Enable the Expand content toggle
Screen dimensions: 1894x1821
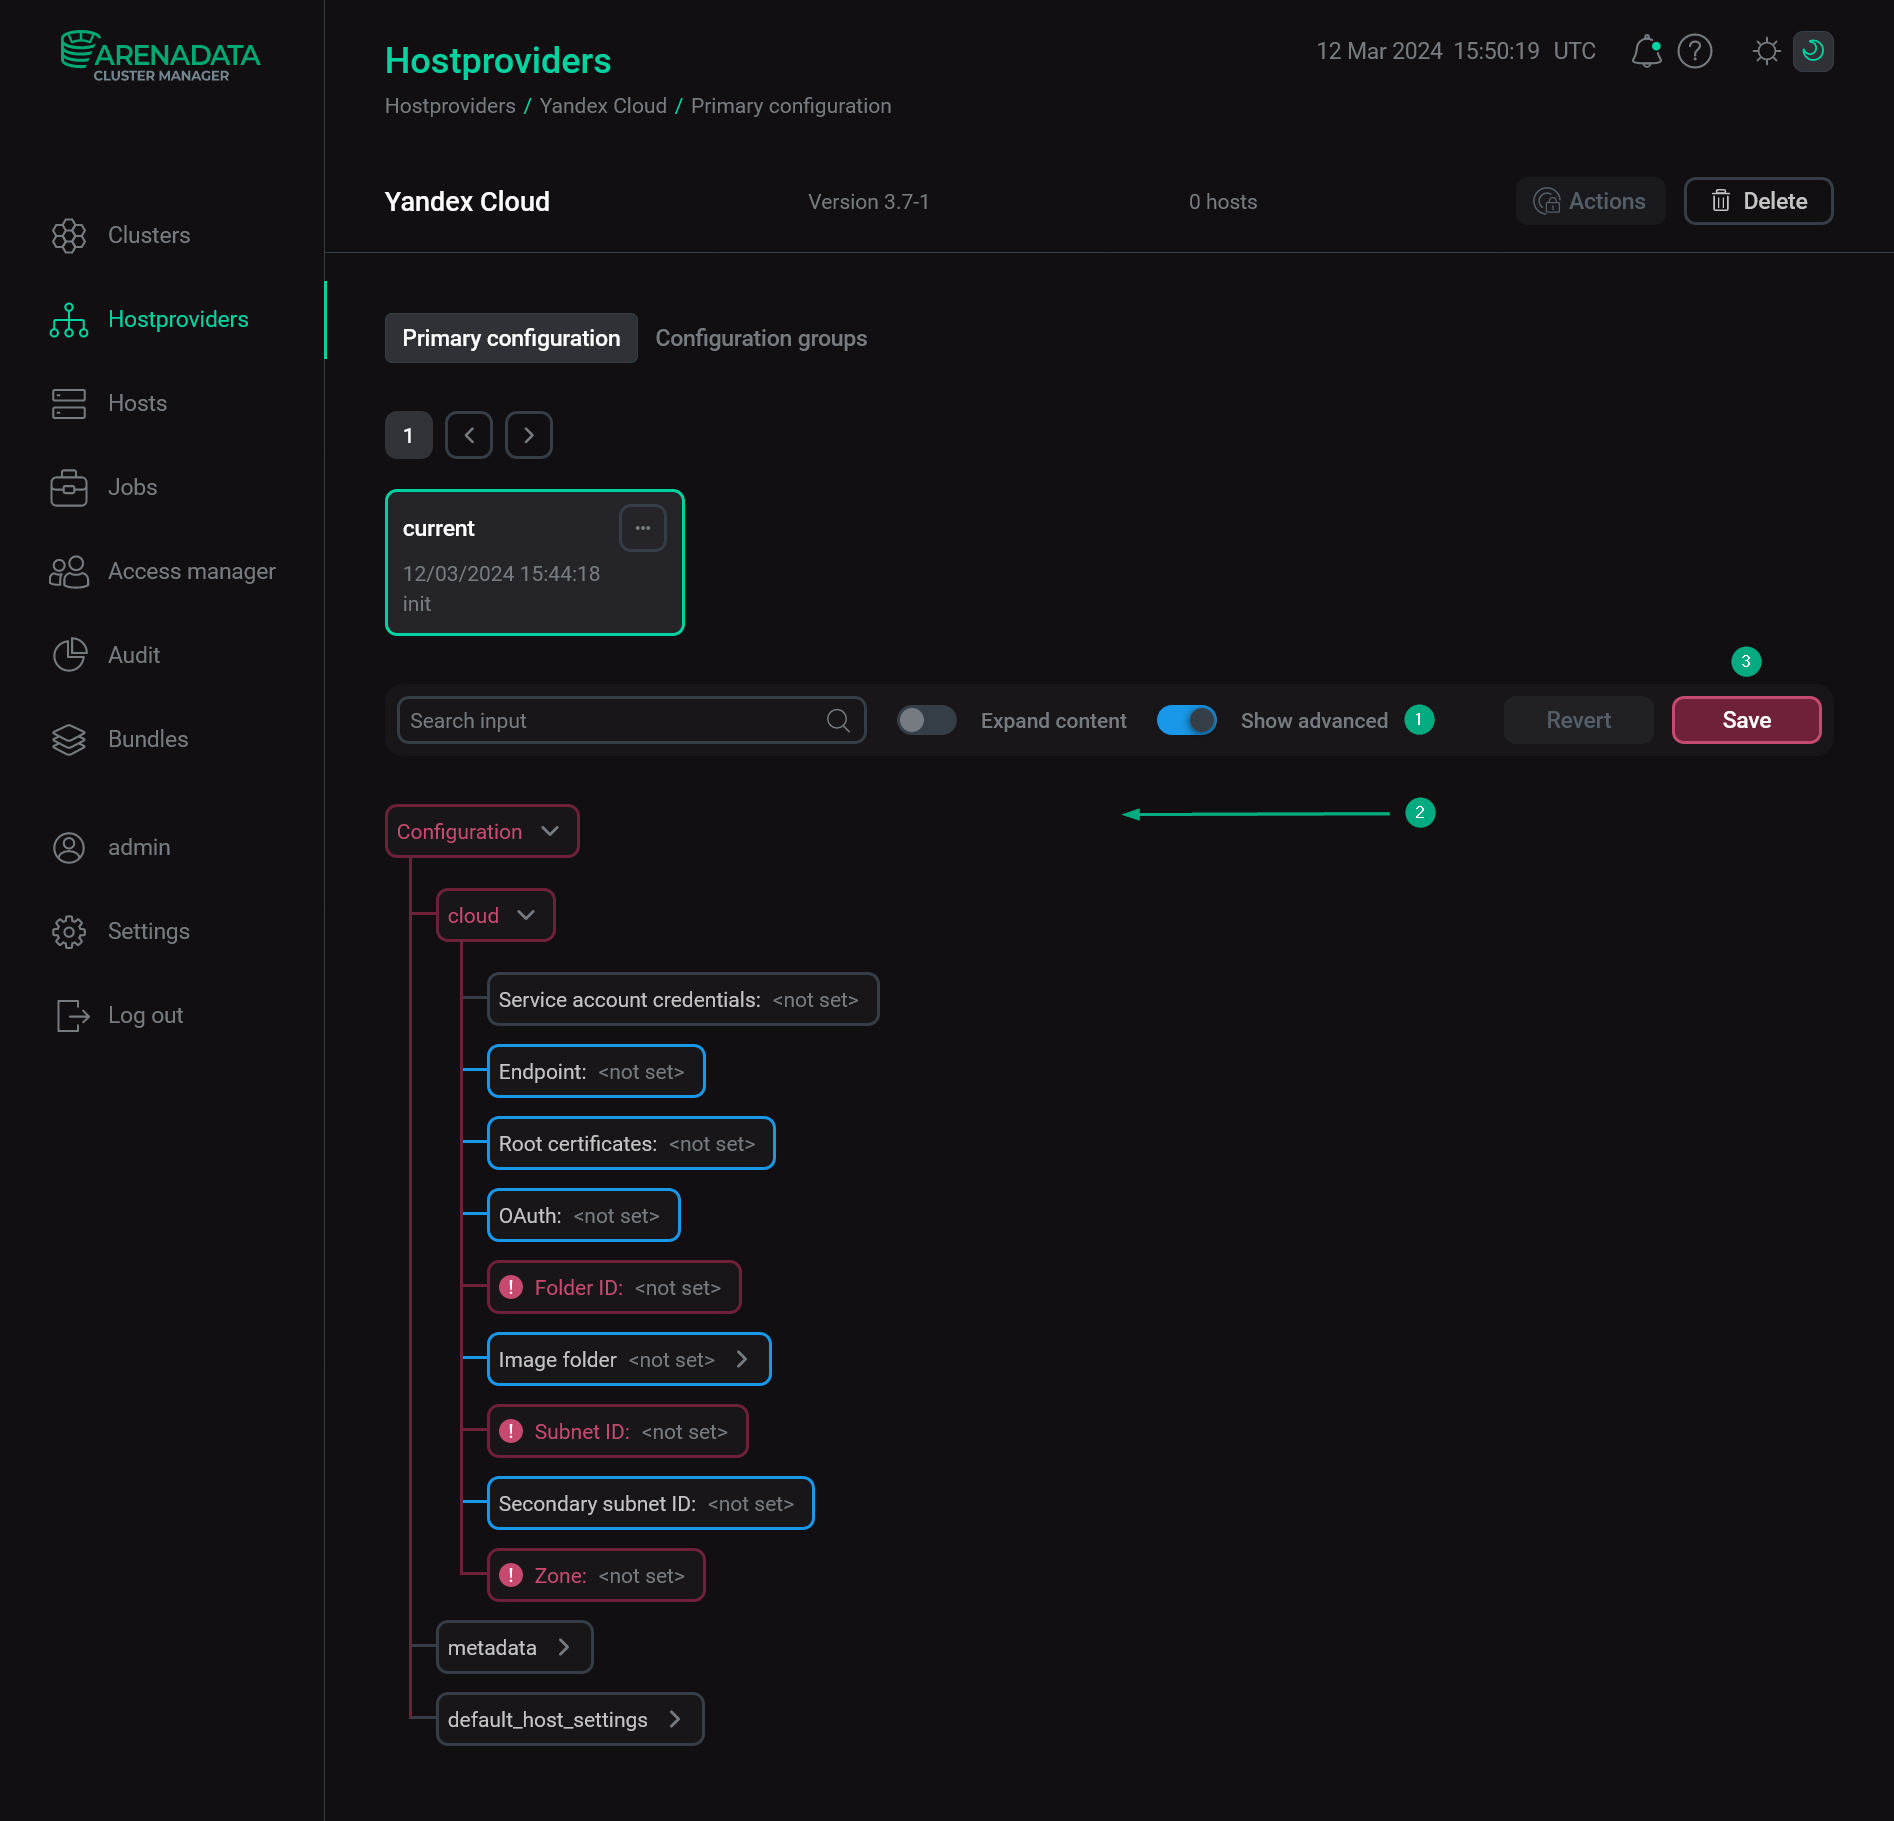pyautogui.click(x=926, y=720)
